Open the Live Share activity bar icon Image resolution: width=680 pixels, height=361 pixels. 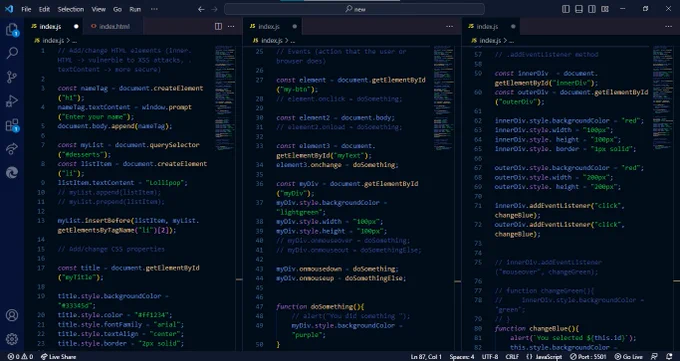[x=12, y=149]
